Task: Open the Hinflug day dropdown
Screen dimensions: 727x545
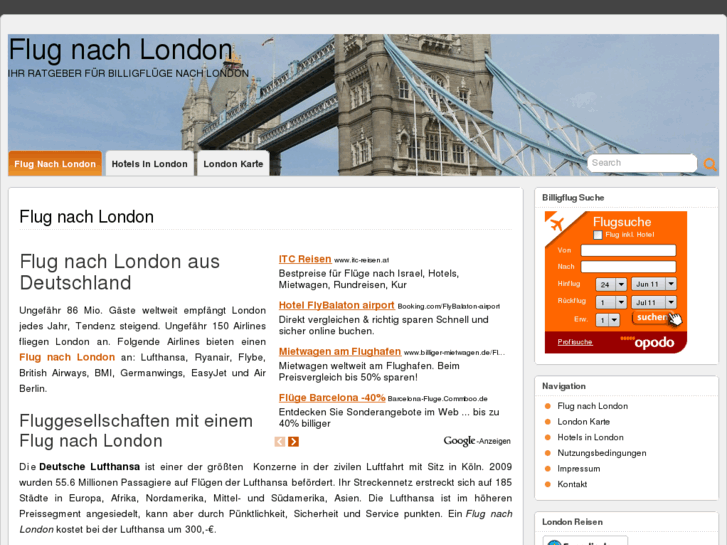Action: [612, 284]
